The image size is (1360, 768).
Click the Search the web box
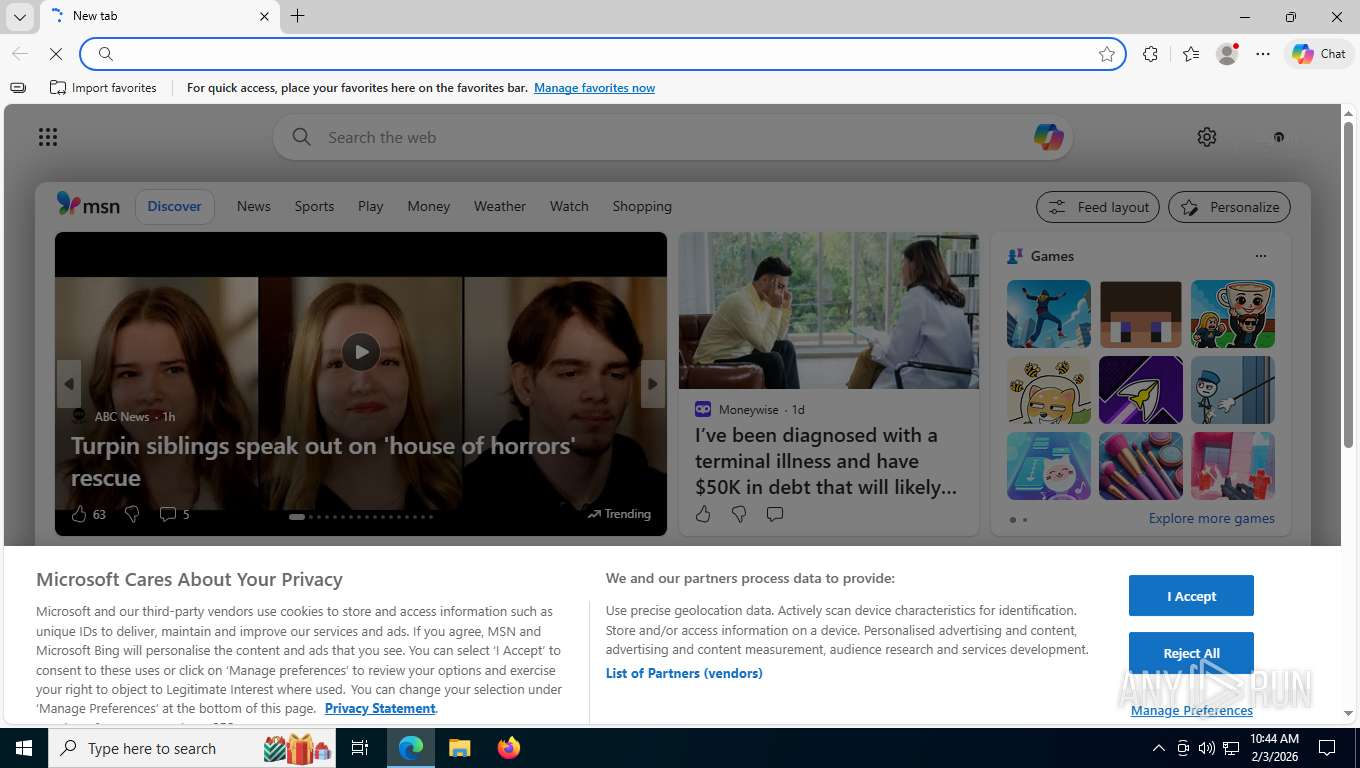672,137
